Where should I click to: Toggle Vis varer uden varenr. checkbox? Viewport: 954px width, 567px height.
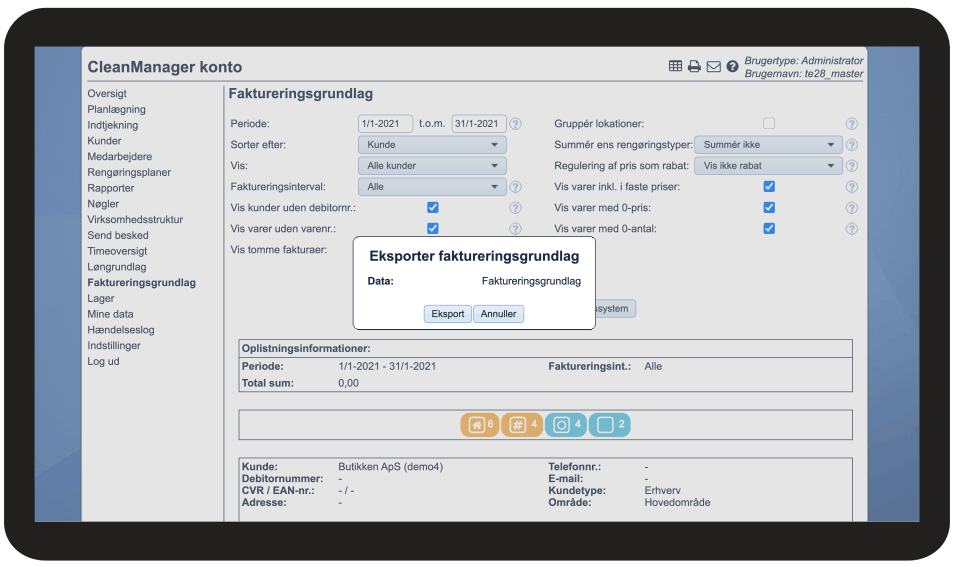click(433, 228)
